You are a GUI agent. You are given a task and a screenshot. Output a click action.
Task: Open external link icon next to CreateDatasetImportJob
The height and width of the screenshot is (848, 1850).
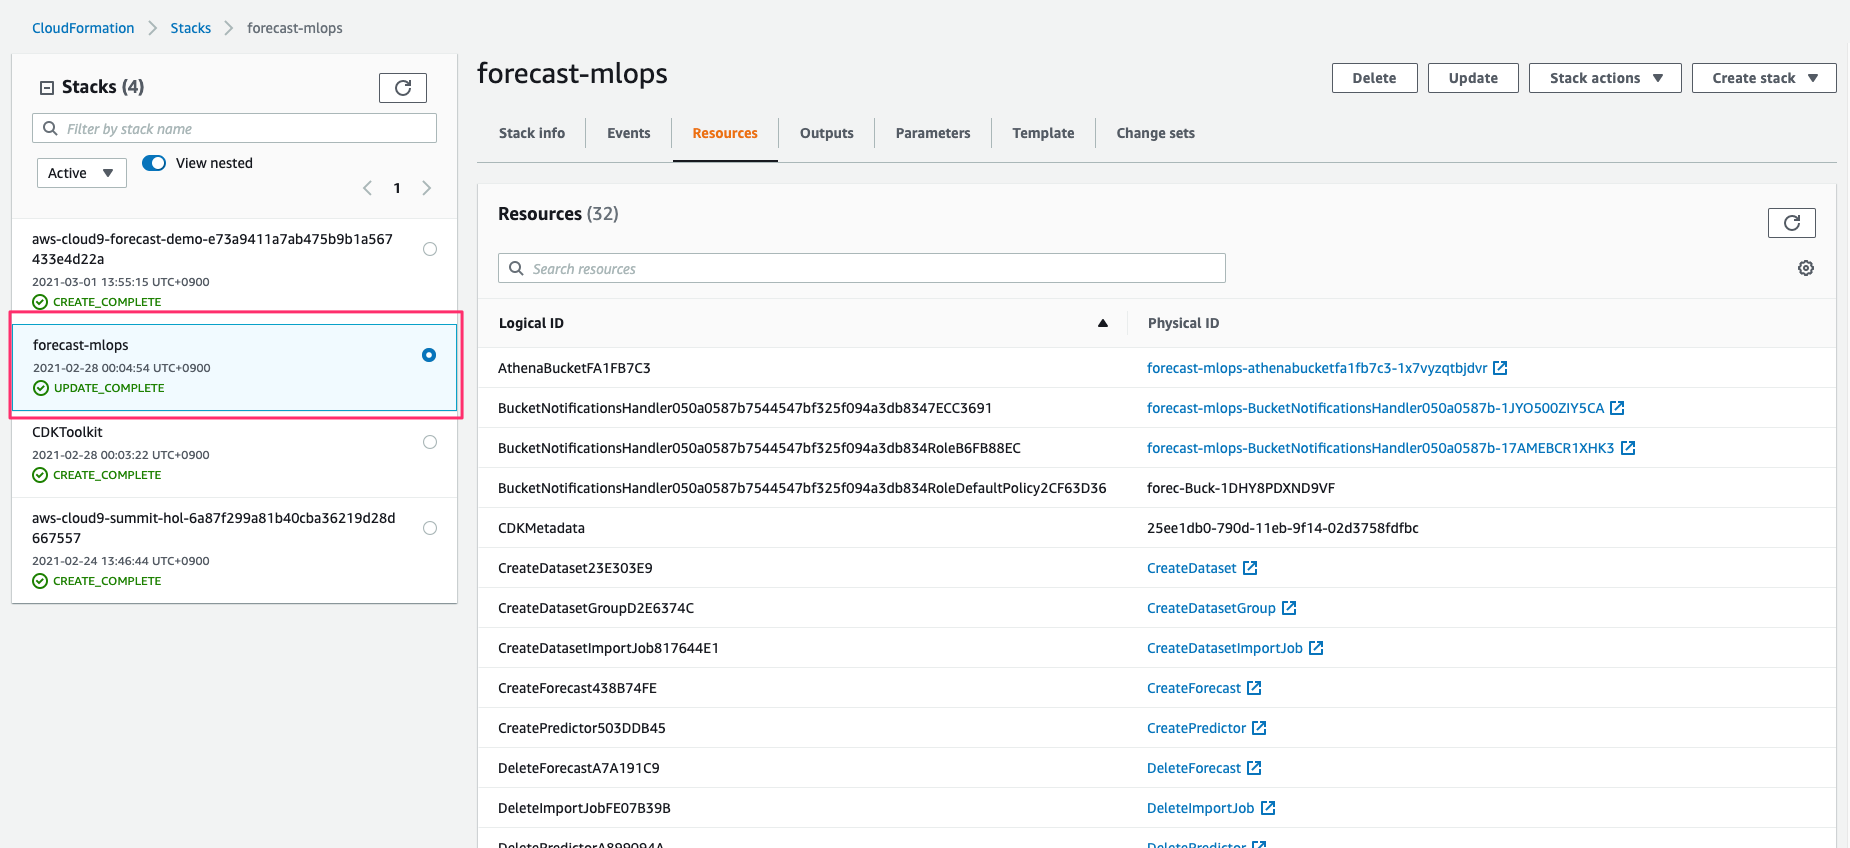pos(1316,648)
